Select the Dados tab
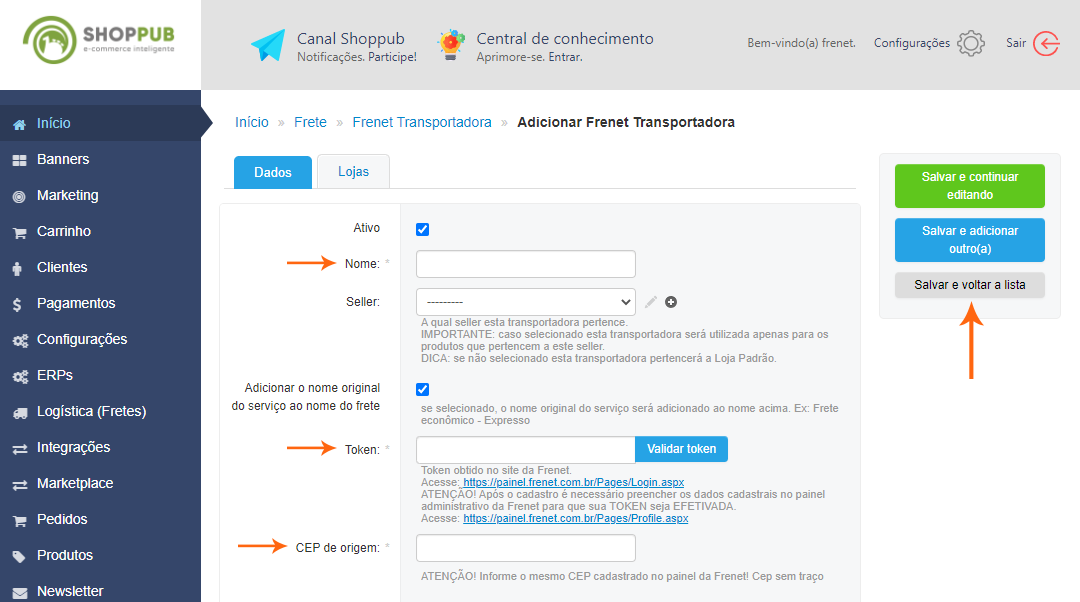 tap(272, 172)
